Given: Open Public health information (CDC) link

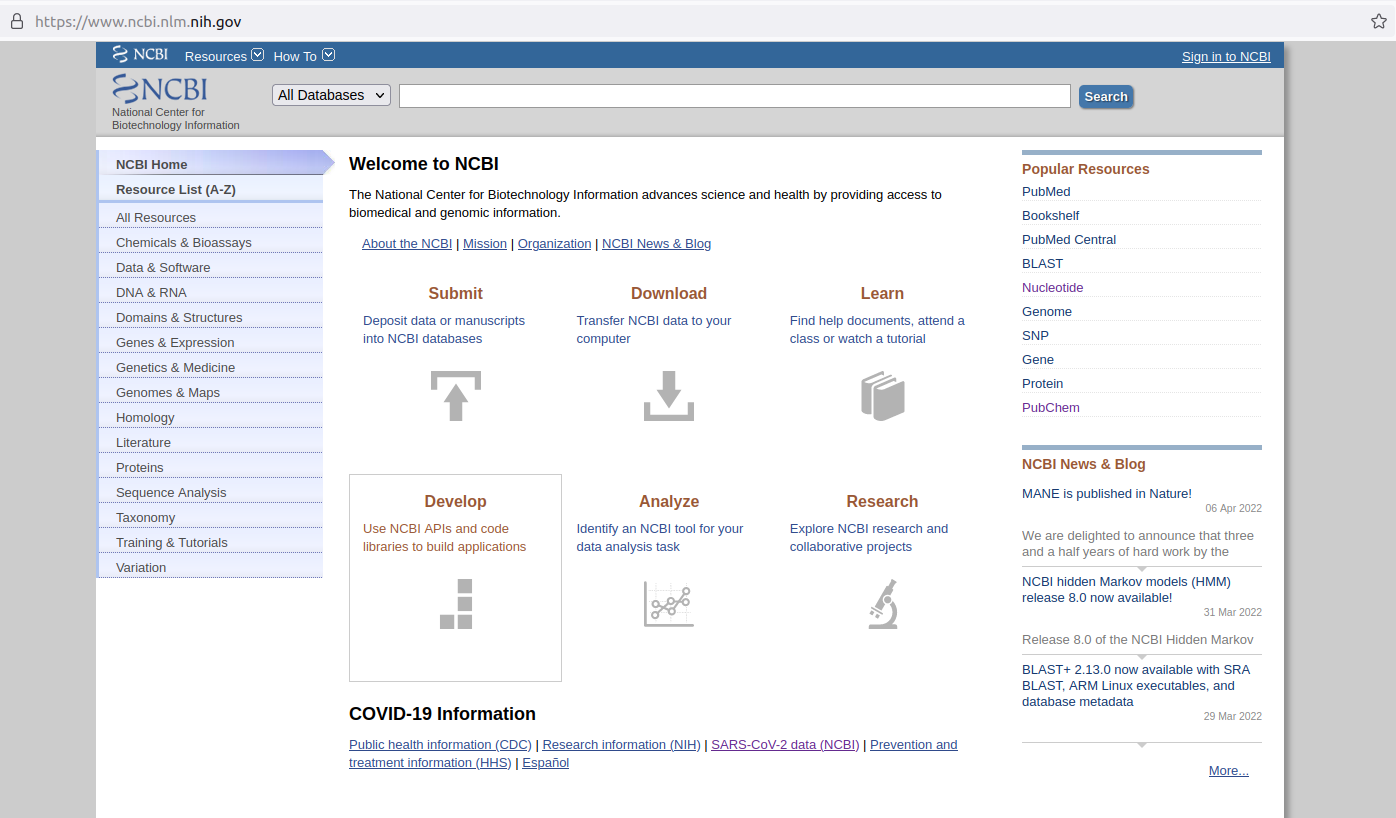Looking at the screenshot, I should coord(441,744).
